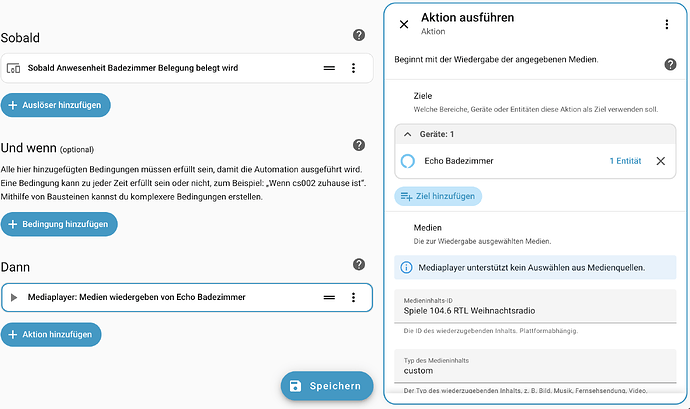Open three-dot menu of Mediaplayer action row
This screenshot has height=409, width=690.
[x=353, y=298]
